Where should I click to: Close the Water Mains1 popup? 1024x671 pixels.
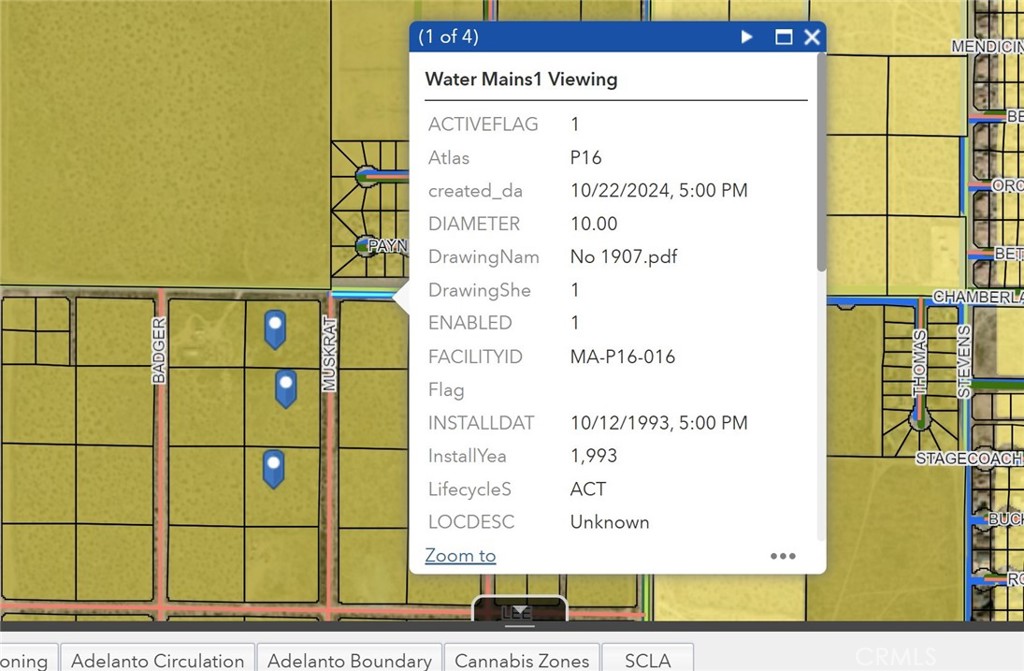[812, 37]
